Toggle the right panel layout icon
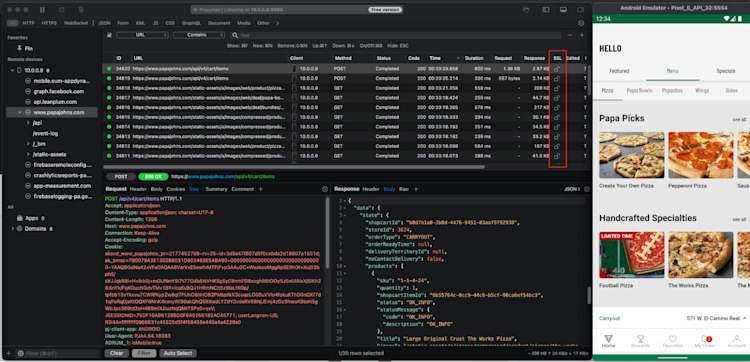The image size is (750, 362). [x=580, y=10]
